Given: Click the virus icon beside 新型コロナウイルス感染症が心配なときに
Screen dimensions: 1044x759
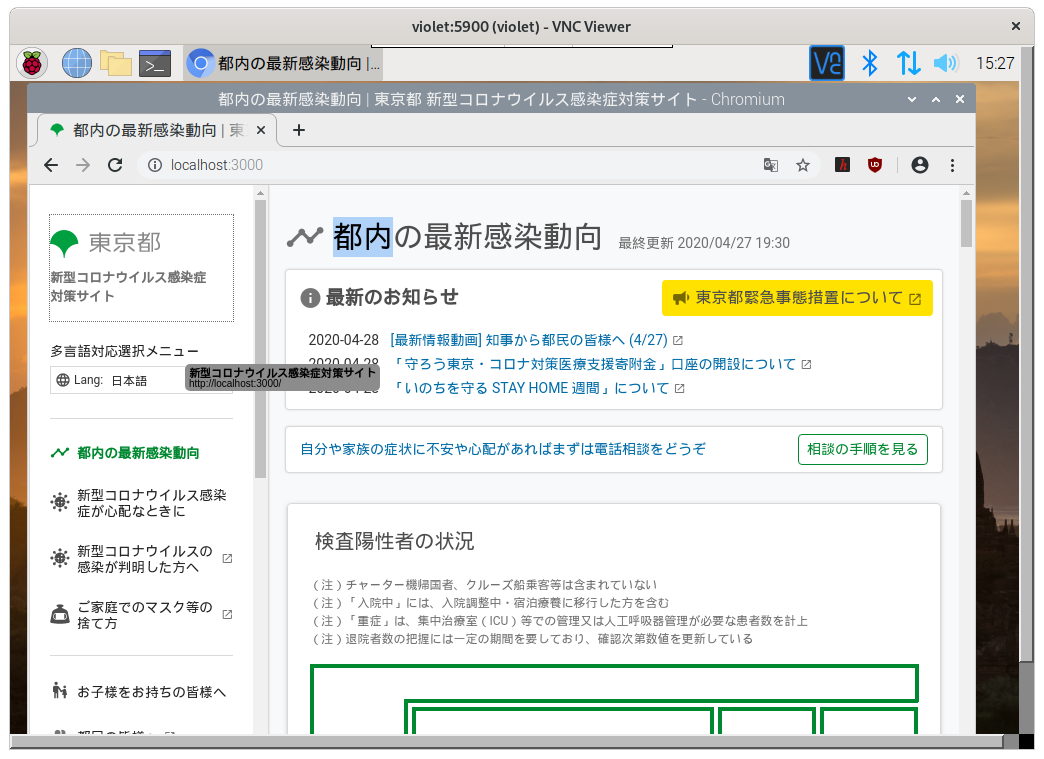Looking at the screenshot, I should [x=59, y=504].
